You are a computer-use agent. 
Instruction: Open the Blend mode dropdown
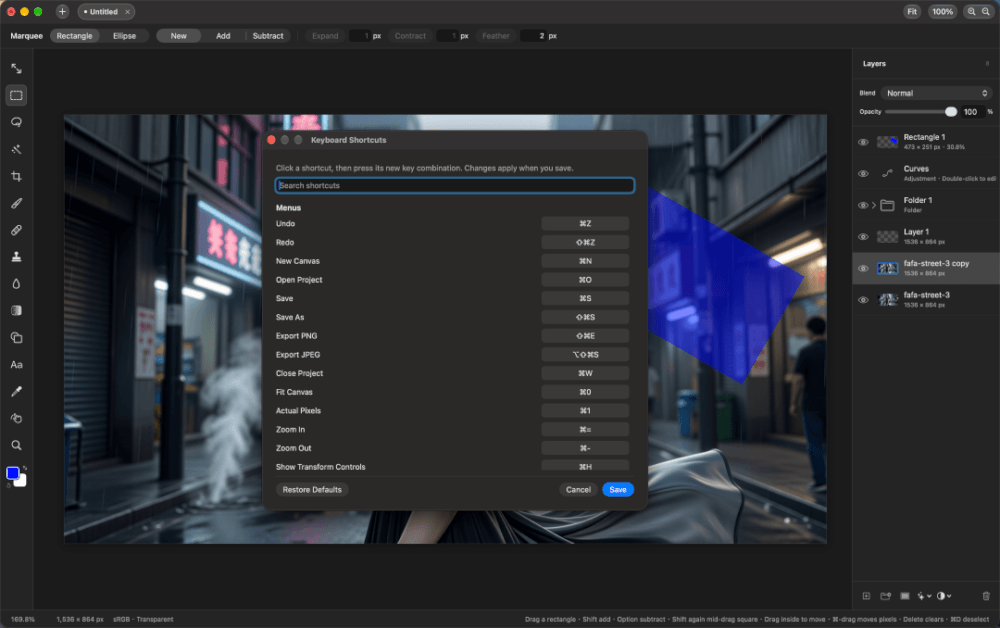coord(936,93)
